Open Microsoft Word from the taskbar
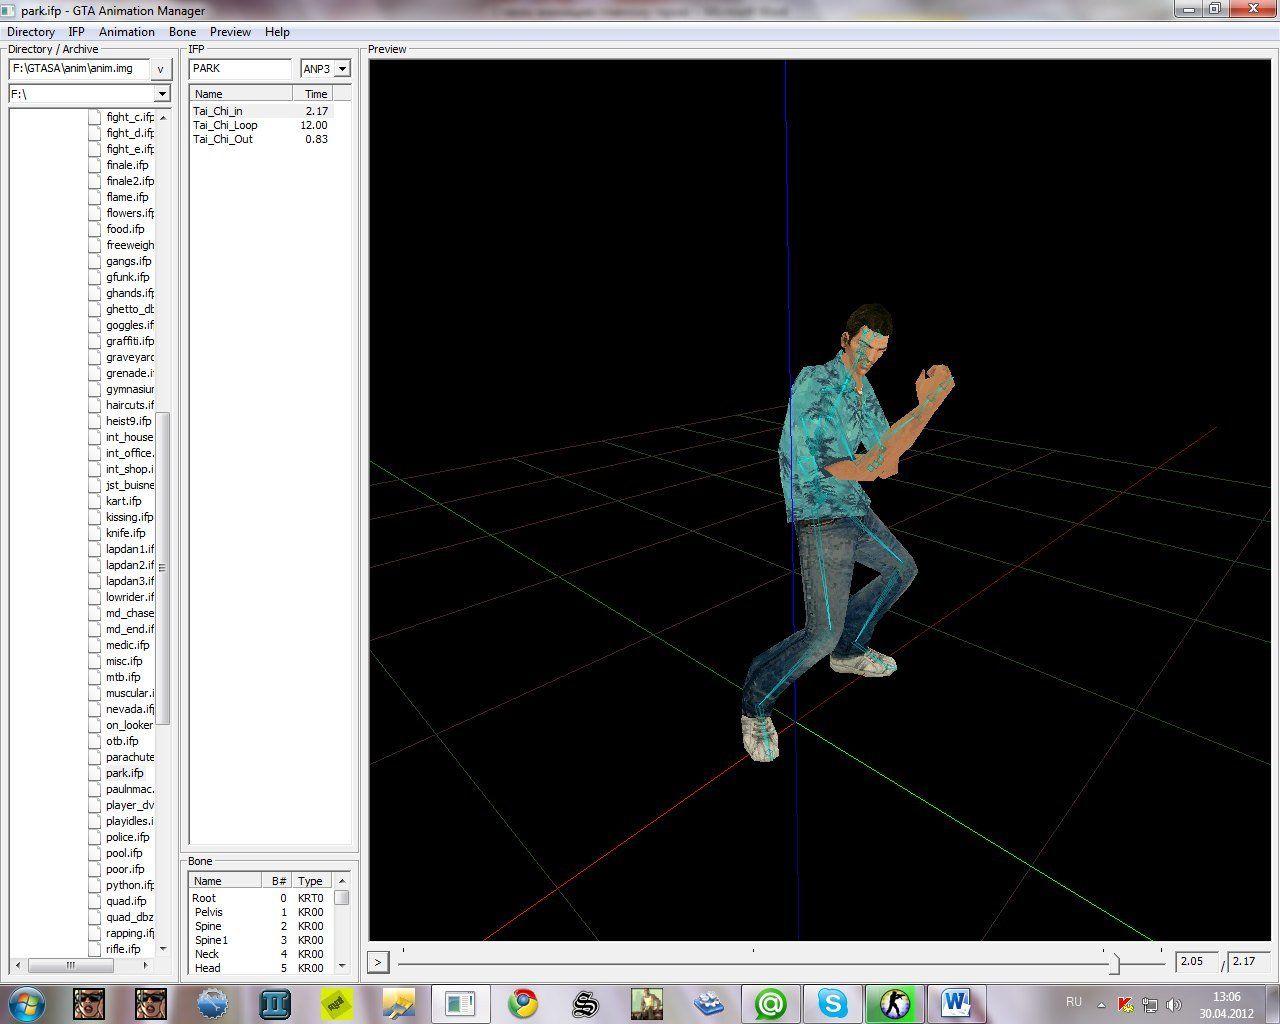 [x=956, y=1003]
